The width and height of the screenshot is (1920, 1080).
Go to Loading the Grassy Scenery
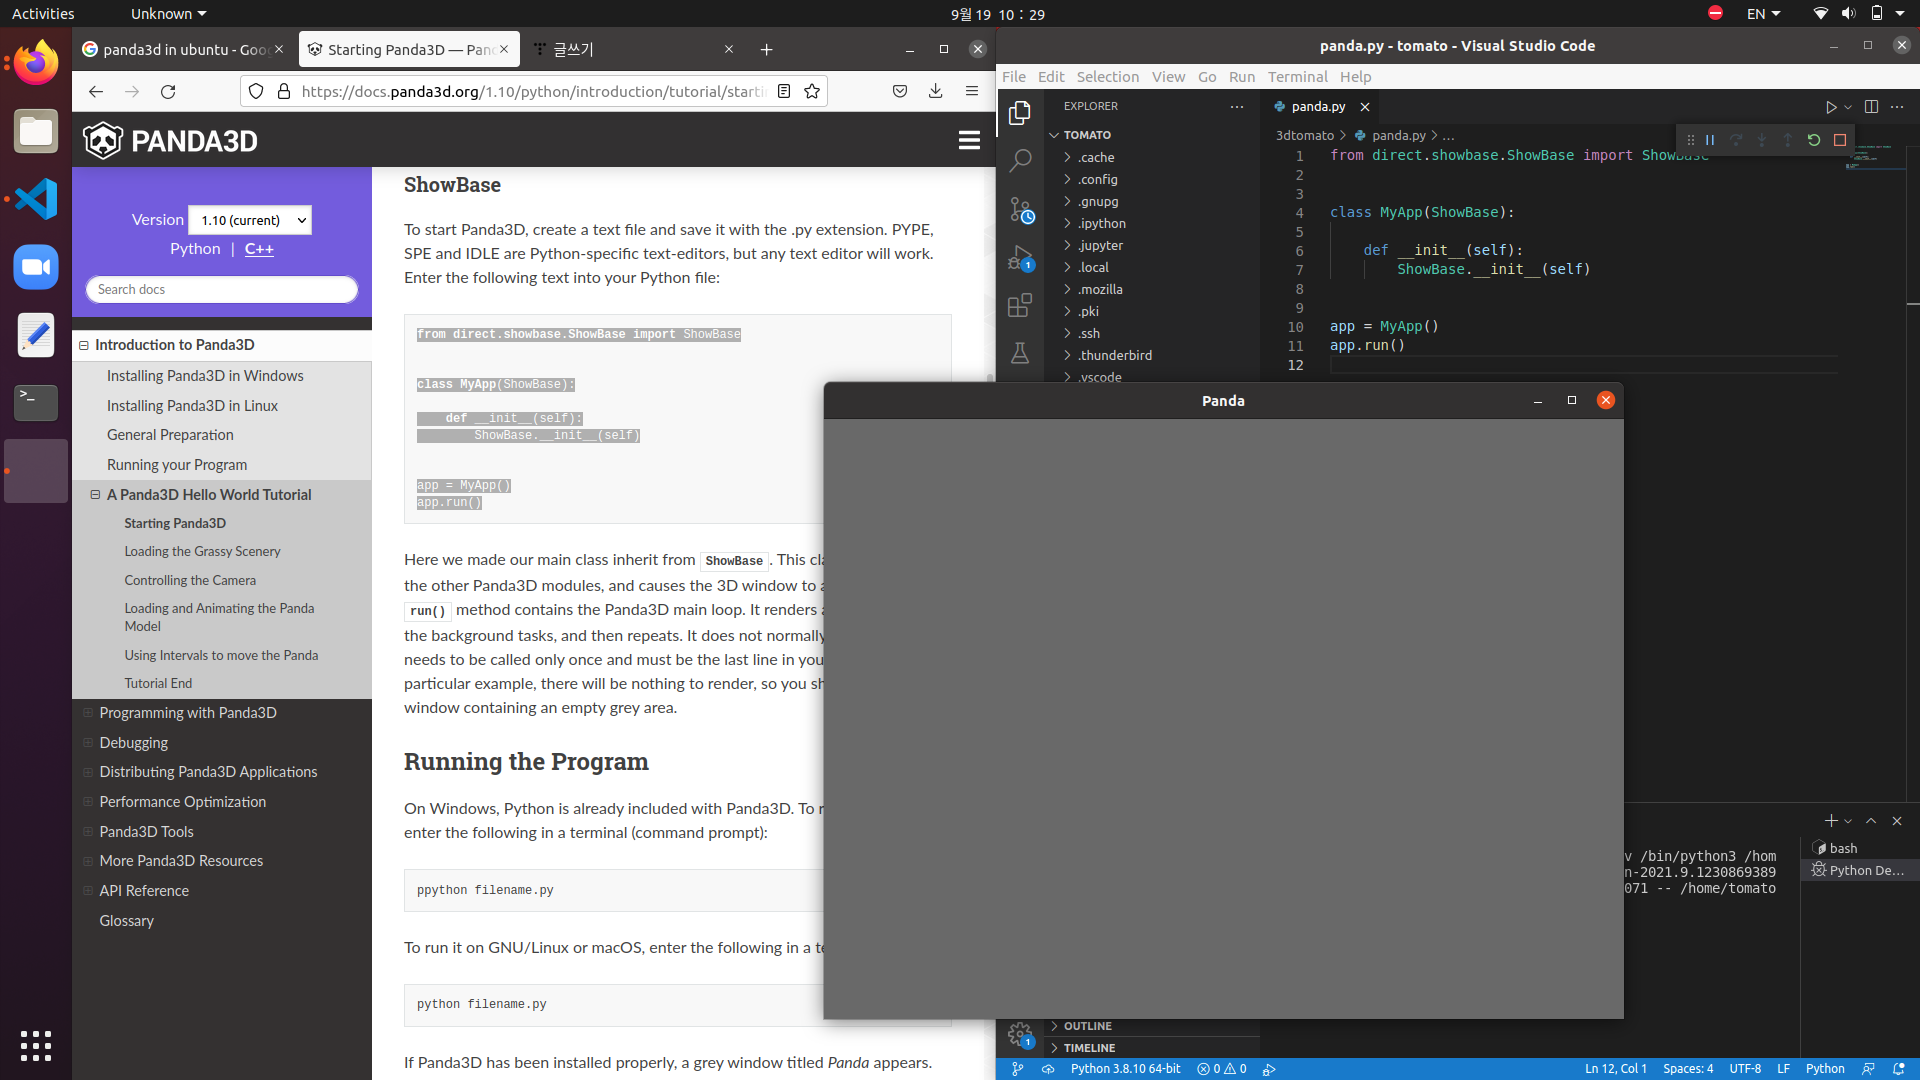202,552
